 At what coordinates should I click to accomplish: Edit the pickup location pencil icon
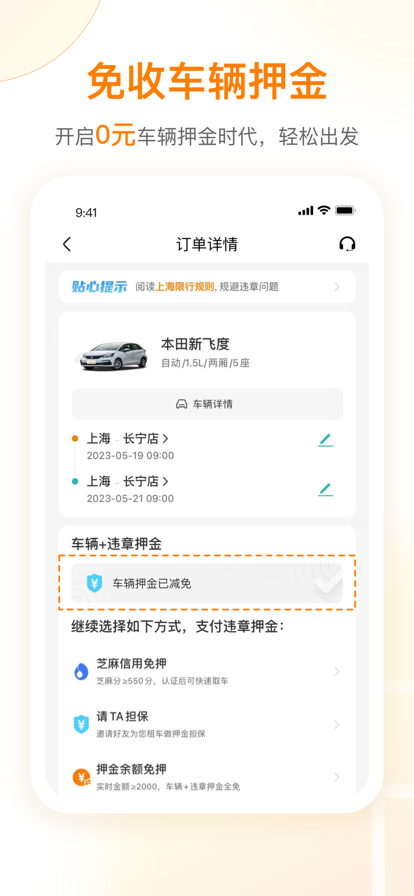coord(325,440)
